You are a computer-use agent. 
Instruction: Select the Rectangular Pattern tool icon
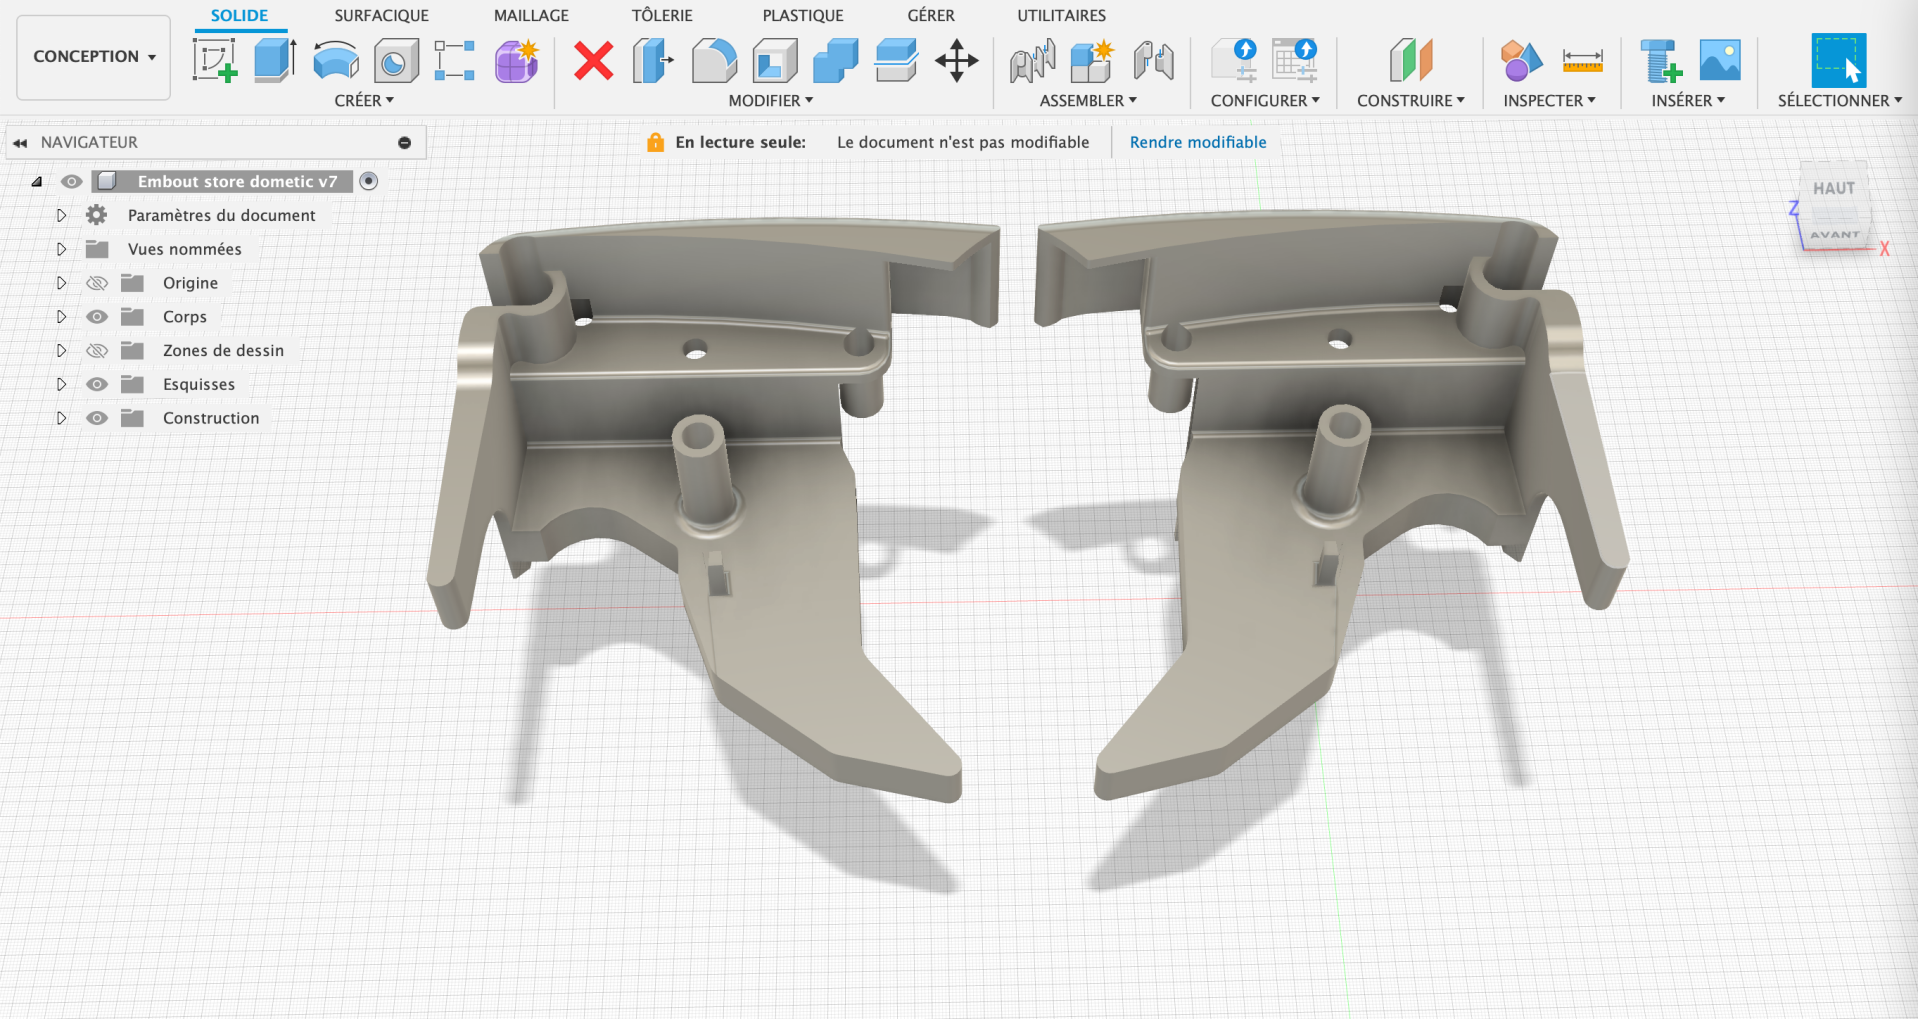click(455, 60)
